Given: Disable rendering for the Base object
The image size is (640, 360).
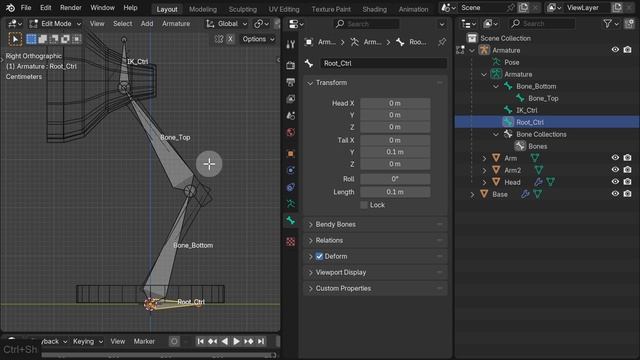Looking at the screenshot, I should (x=627, y=193).
